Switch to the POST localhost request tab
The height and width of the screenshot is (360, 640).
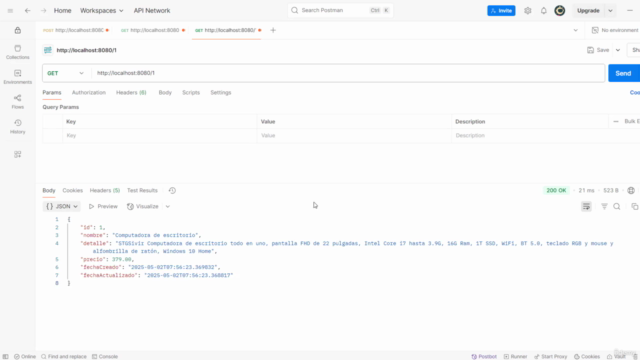76,30
